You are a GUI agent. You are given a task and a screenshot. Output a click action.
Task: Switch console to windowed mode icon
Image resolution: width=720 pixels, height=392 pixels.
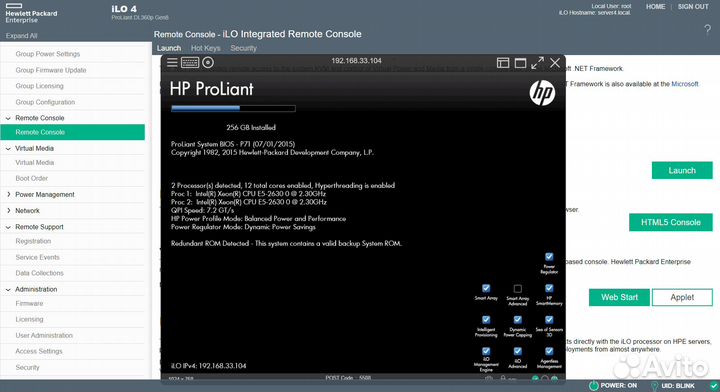point(520,63)
